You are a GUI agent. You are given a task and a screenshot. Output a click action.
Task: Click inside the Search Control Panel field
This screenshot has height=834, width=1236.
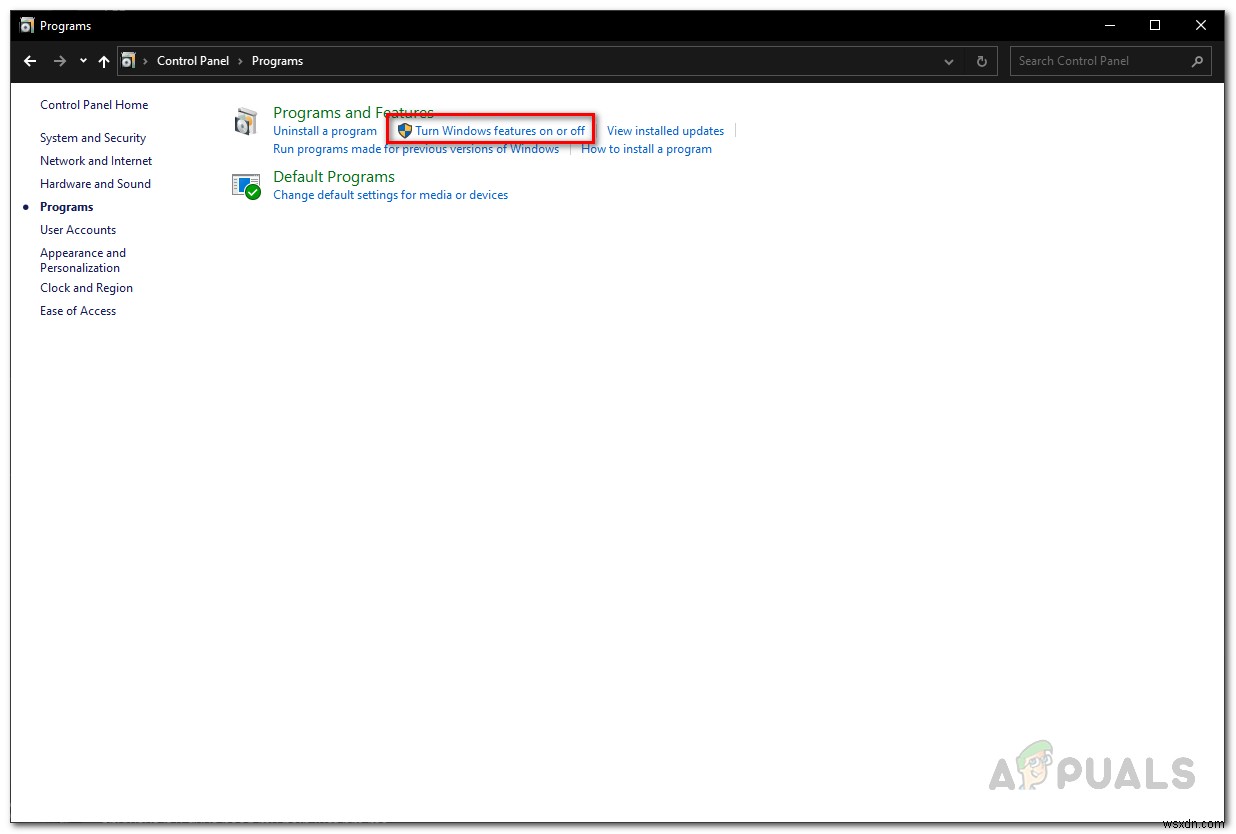[1090, 60]
